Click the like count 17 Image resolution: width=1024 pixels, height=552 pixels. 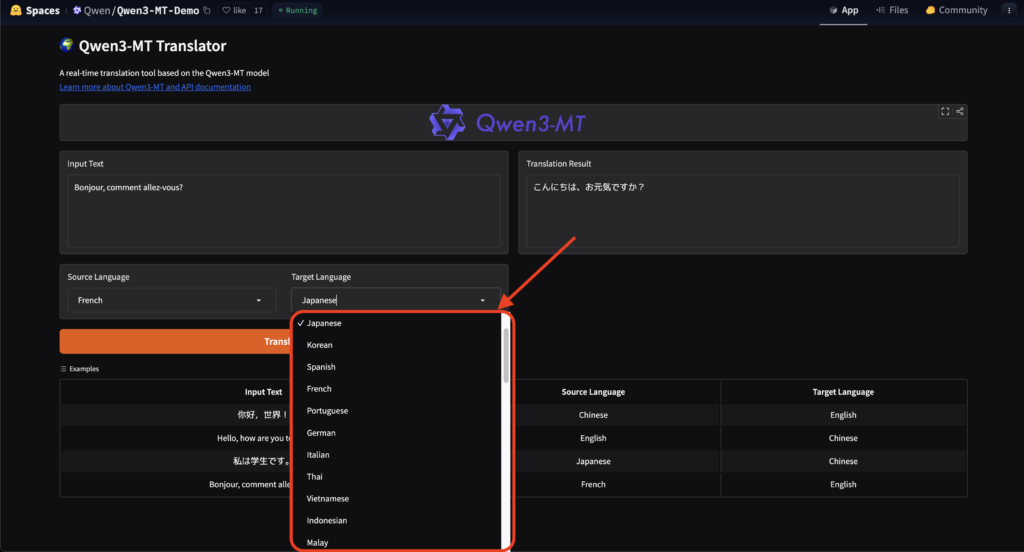click(258, 10)
